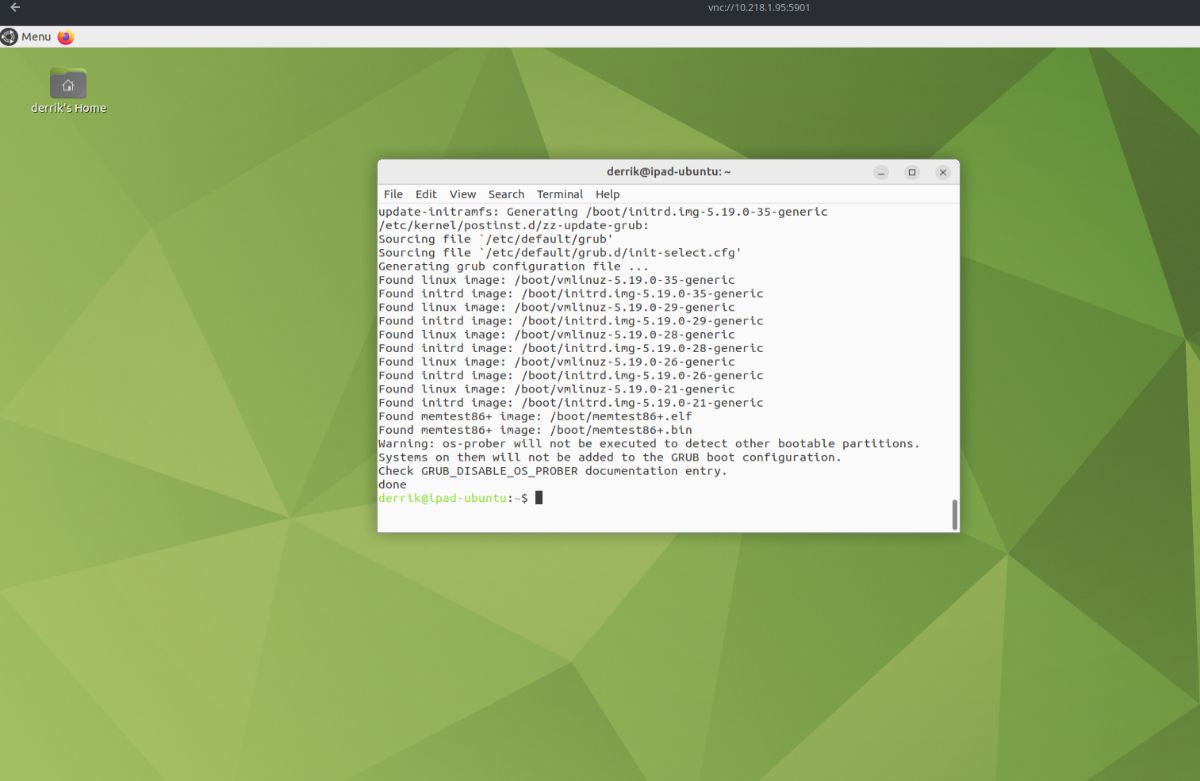Click the blinking cursor at the shell prompt
1200x781 pixels.
pos(538,497)
